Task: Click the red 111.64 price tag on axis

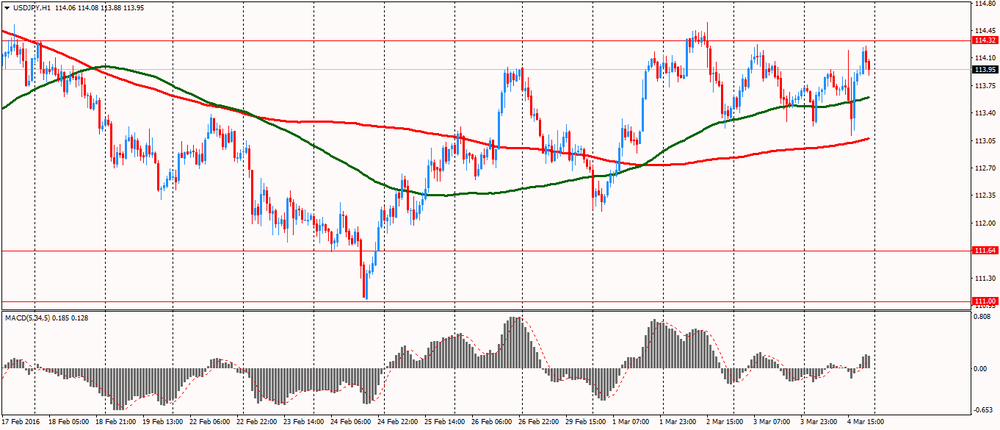Action: (985, 251)
